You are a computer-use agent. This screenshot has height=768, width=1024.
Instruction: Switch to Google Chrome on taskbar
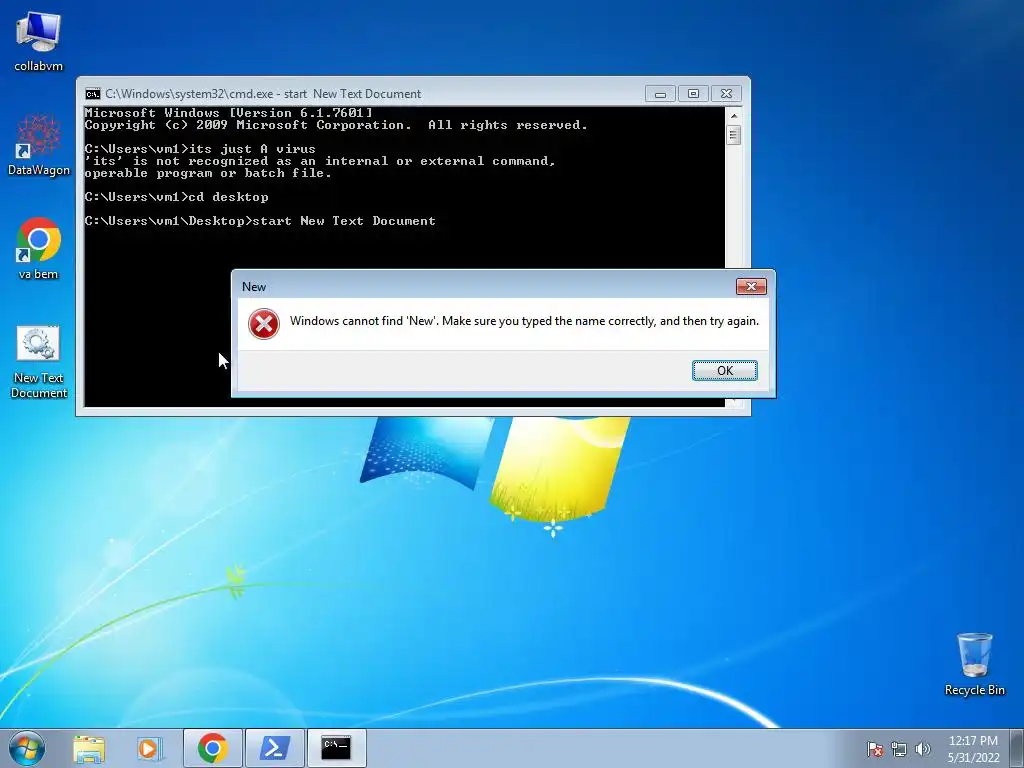click(212, 748)
